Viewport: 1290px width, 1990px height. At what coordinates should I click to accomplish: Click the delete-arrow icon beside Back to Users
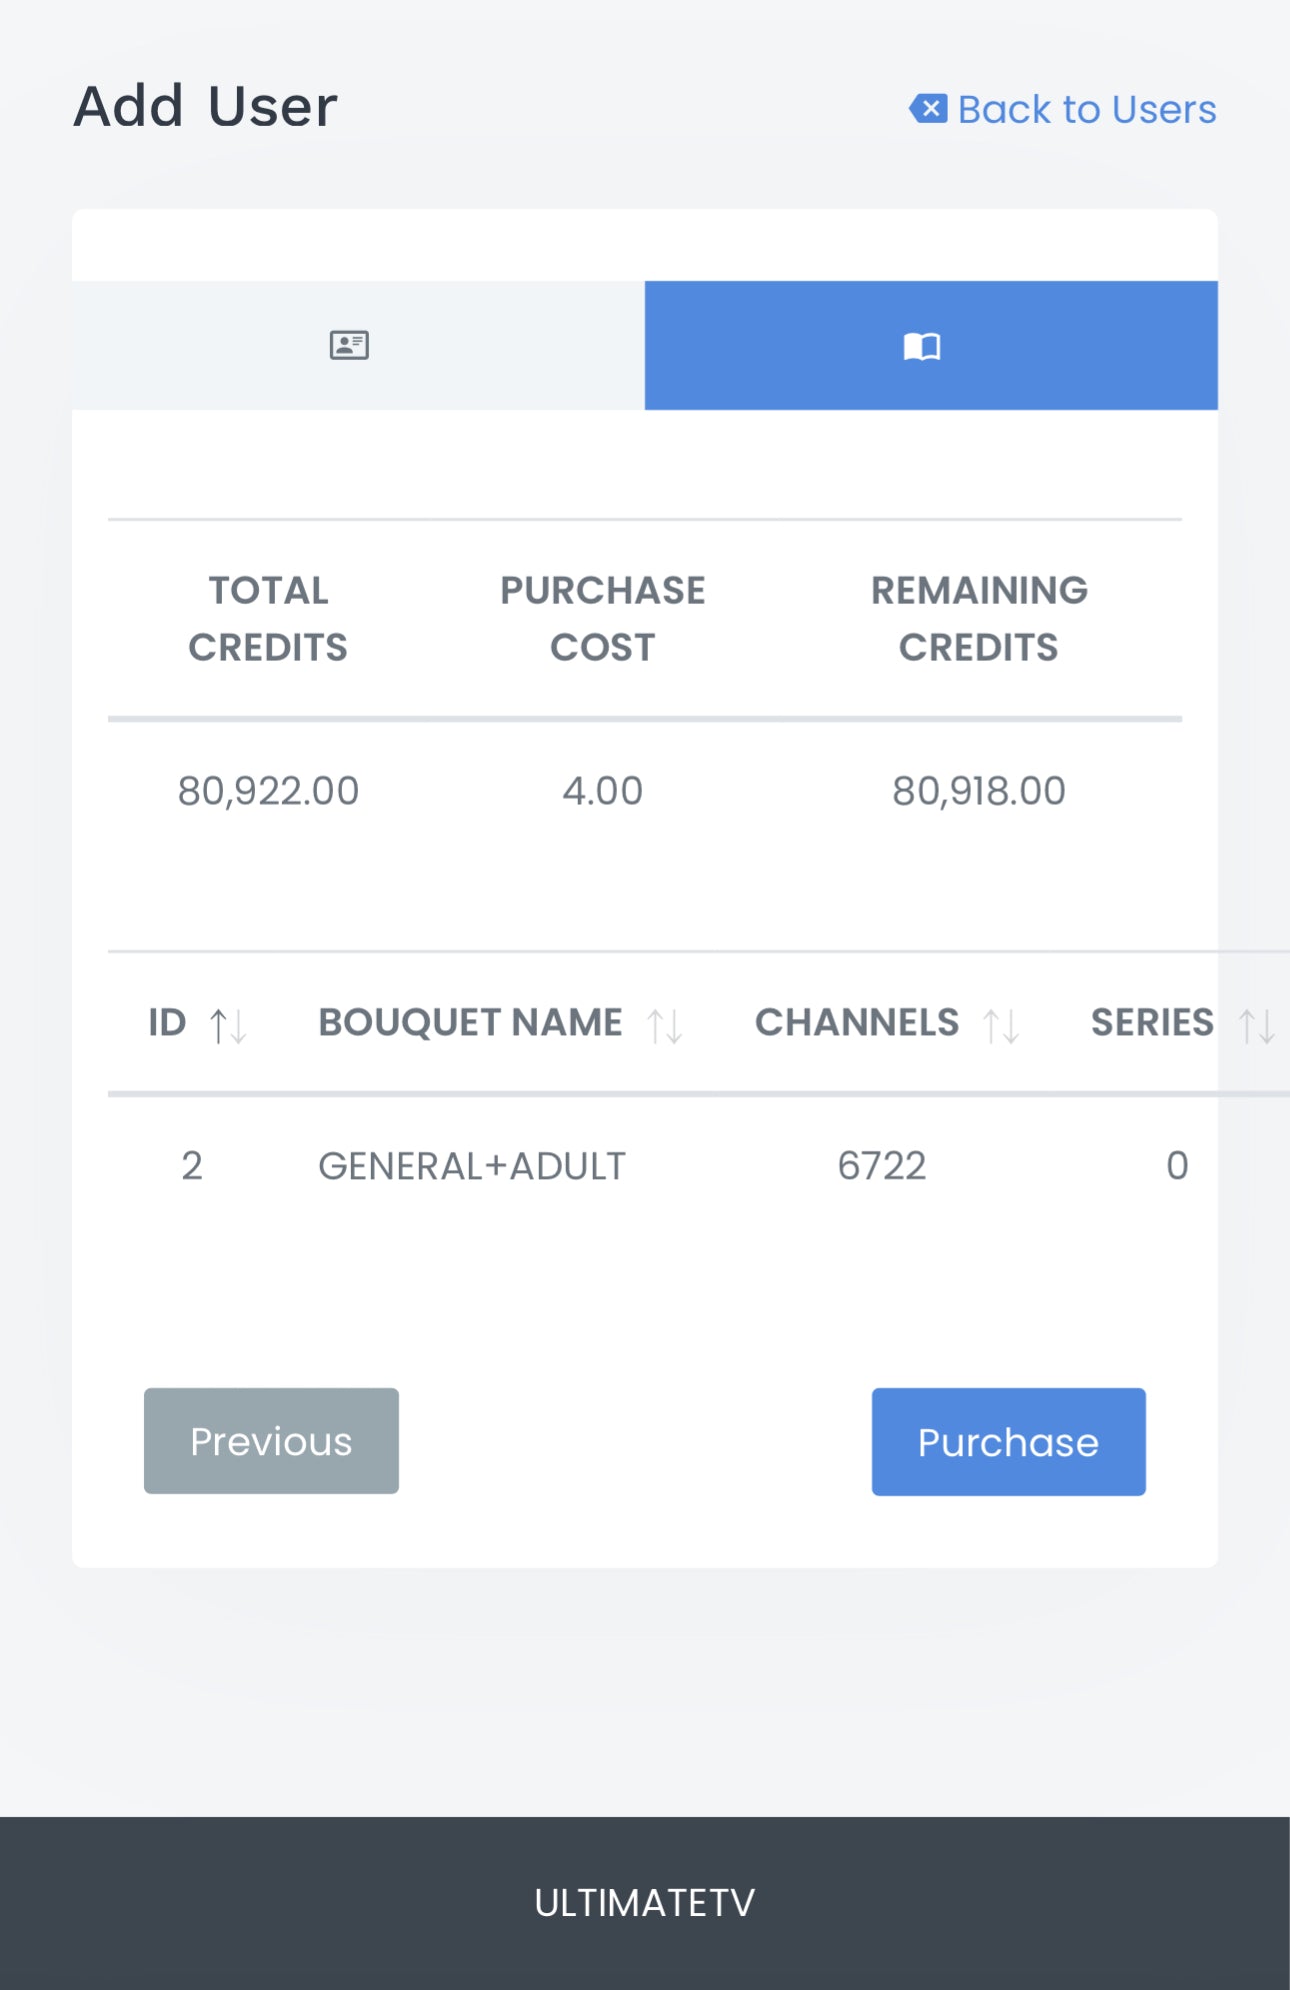coord(928,108)
